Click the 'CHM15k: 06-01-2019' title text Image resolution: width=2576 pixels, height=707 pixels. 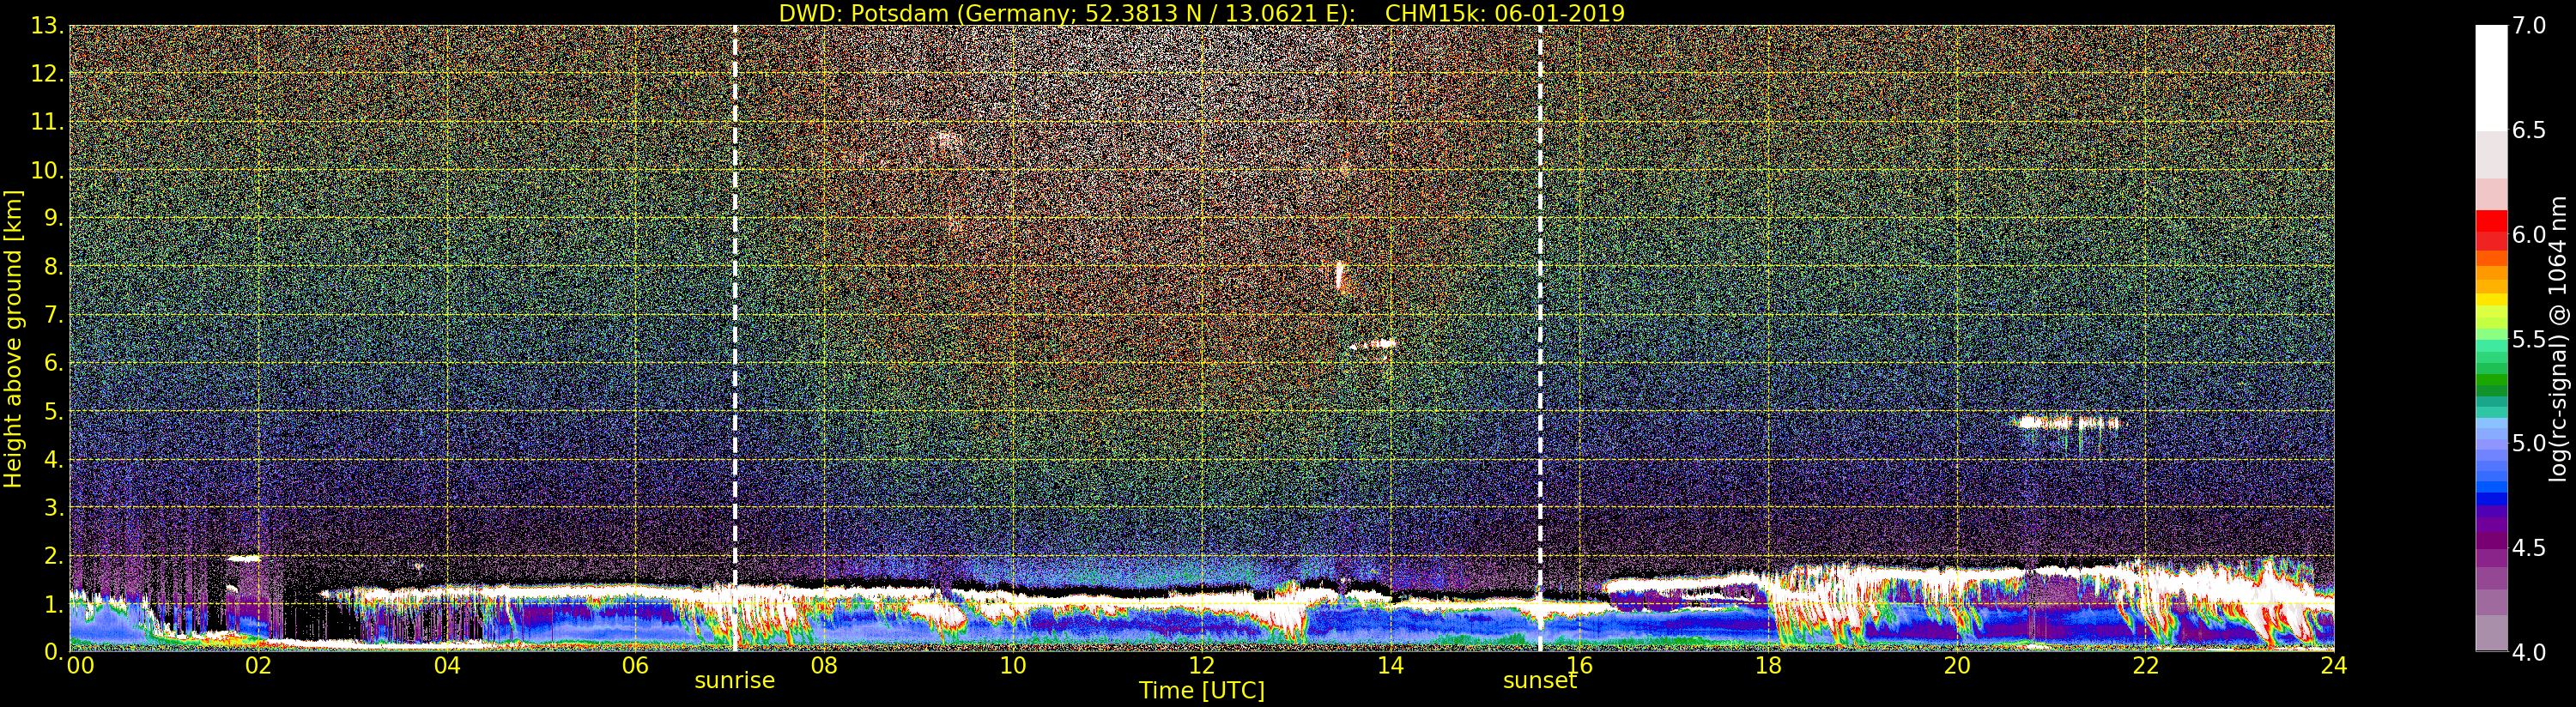click(x=1505, y=13)
